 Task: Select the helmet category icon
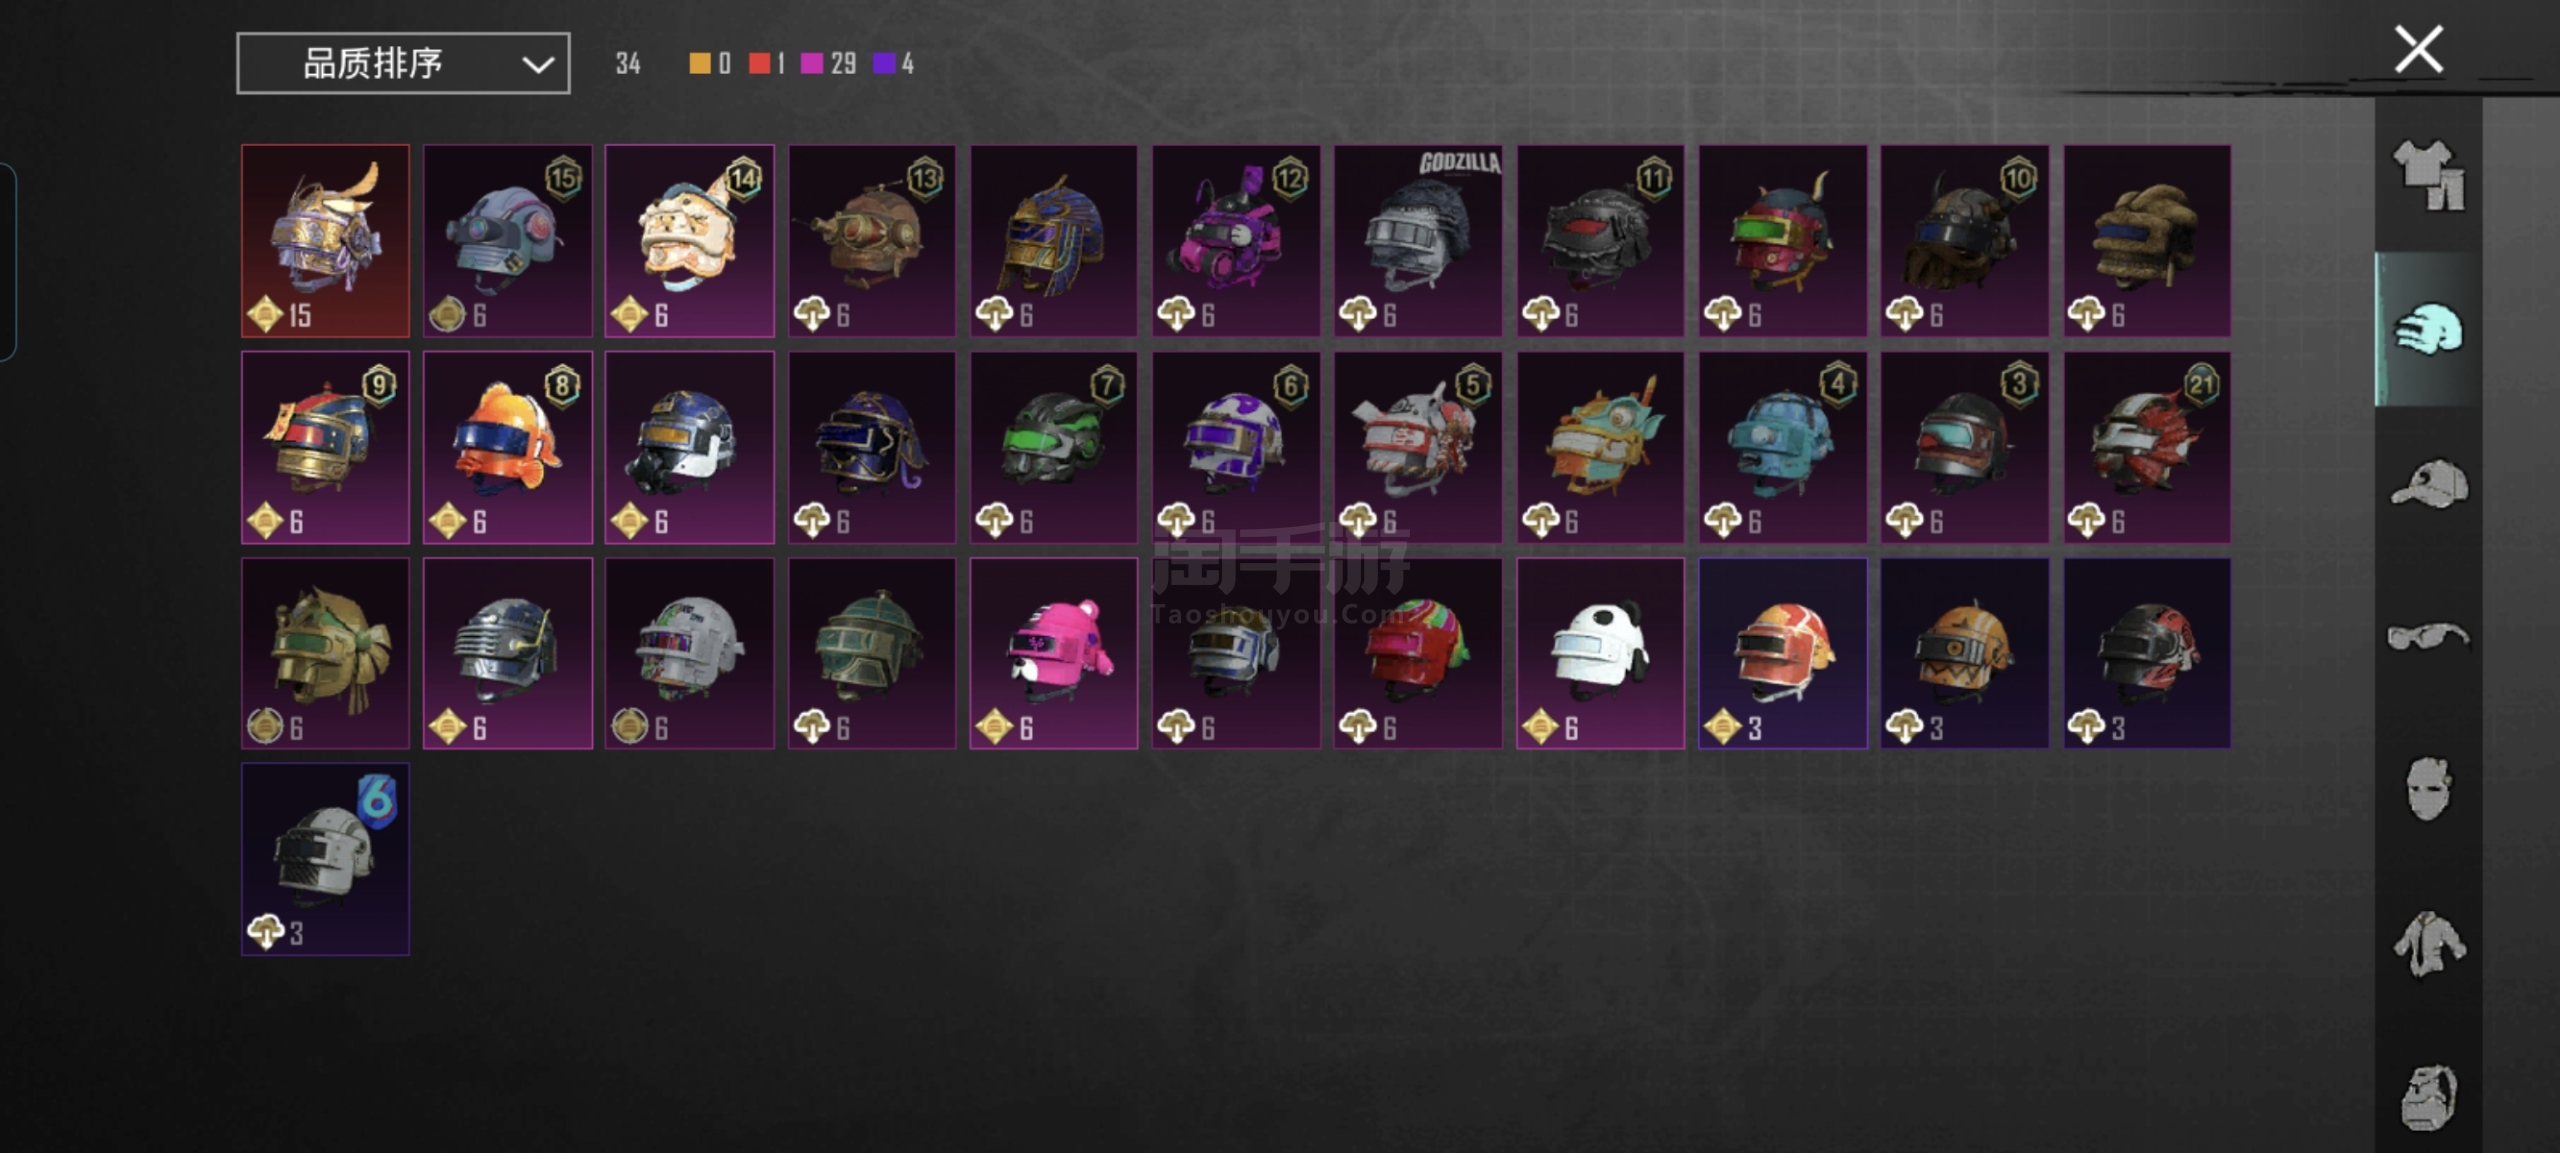[x=2428, y=329]
